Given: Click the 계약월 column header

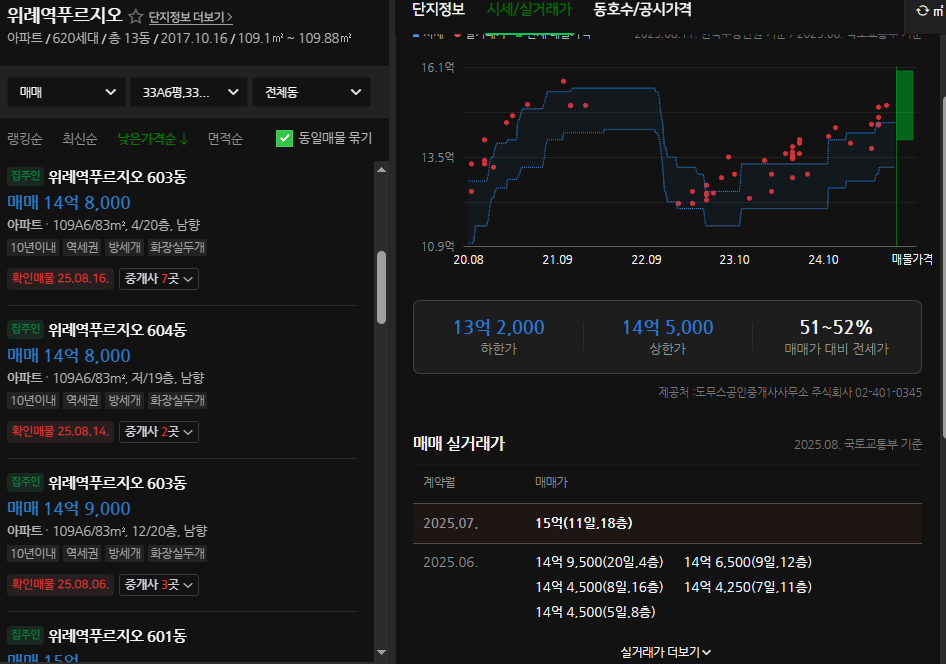Looking at the screenshot, I should point(439,482).
